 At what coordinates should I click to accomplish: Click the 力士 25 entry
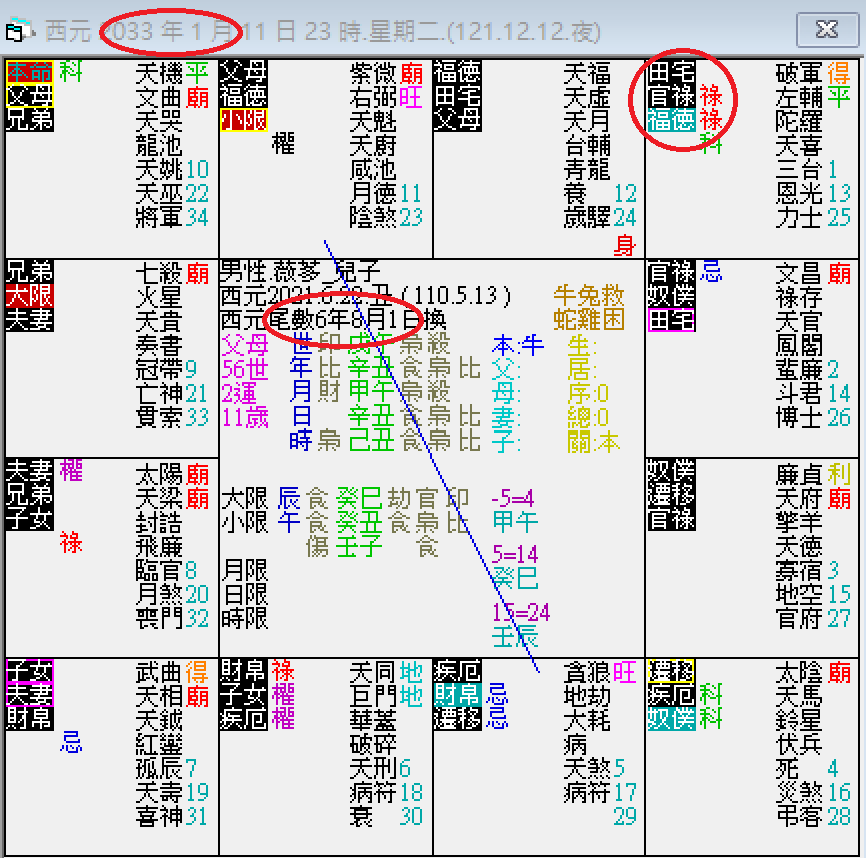tap(813, 217)
